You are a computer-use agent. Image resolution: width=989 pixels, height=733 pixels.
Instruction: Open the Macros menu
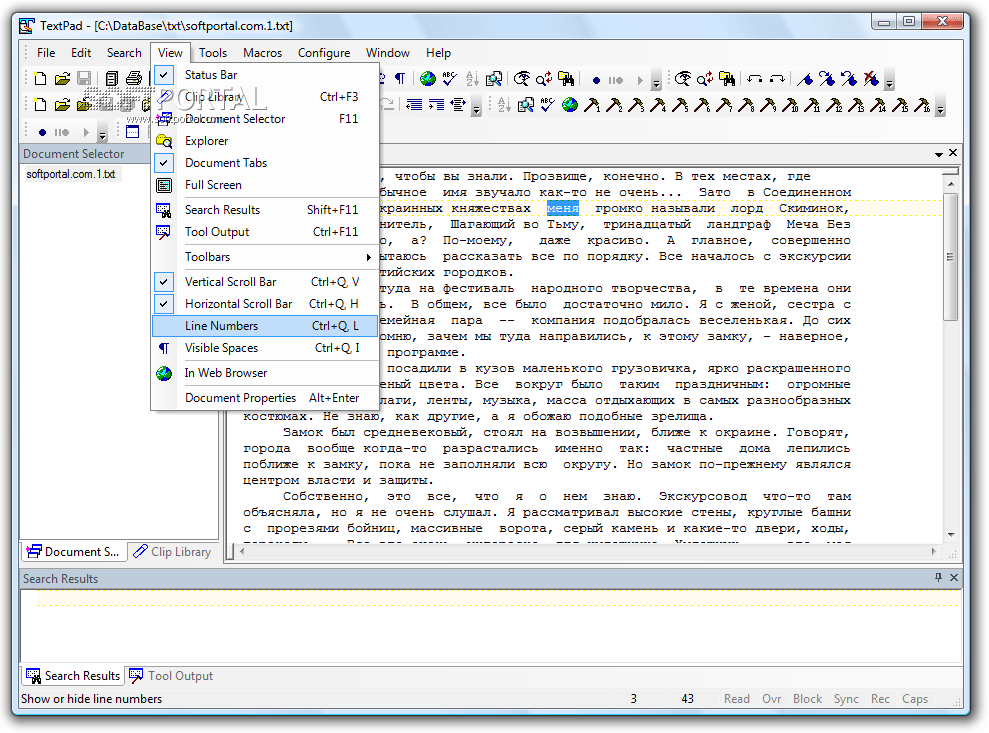coord(262,53)
